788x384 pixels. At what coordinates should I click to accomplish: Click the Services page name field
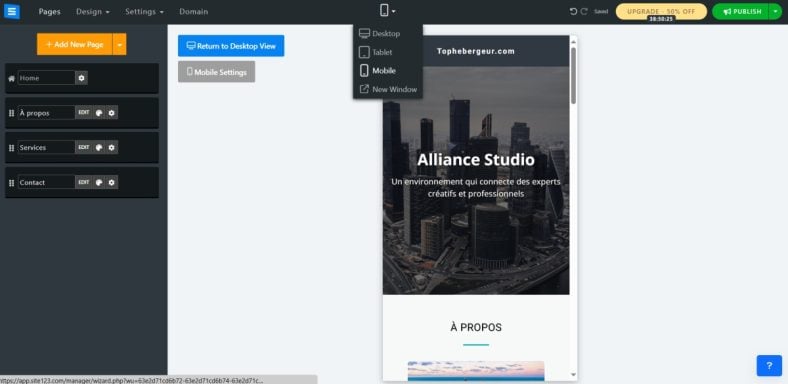click(46, 147)
